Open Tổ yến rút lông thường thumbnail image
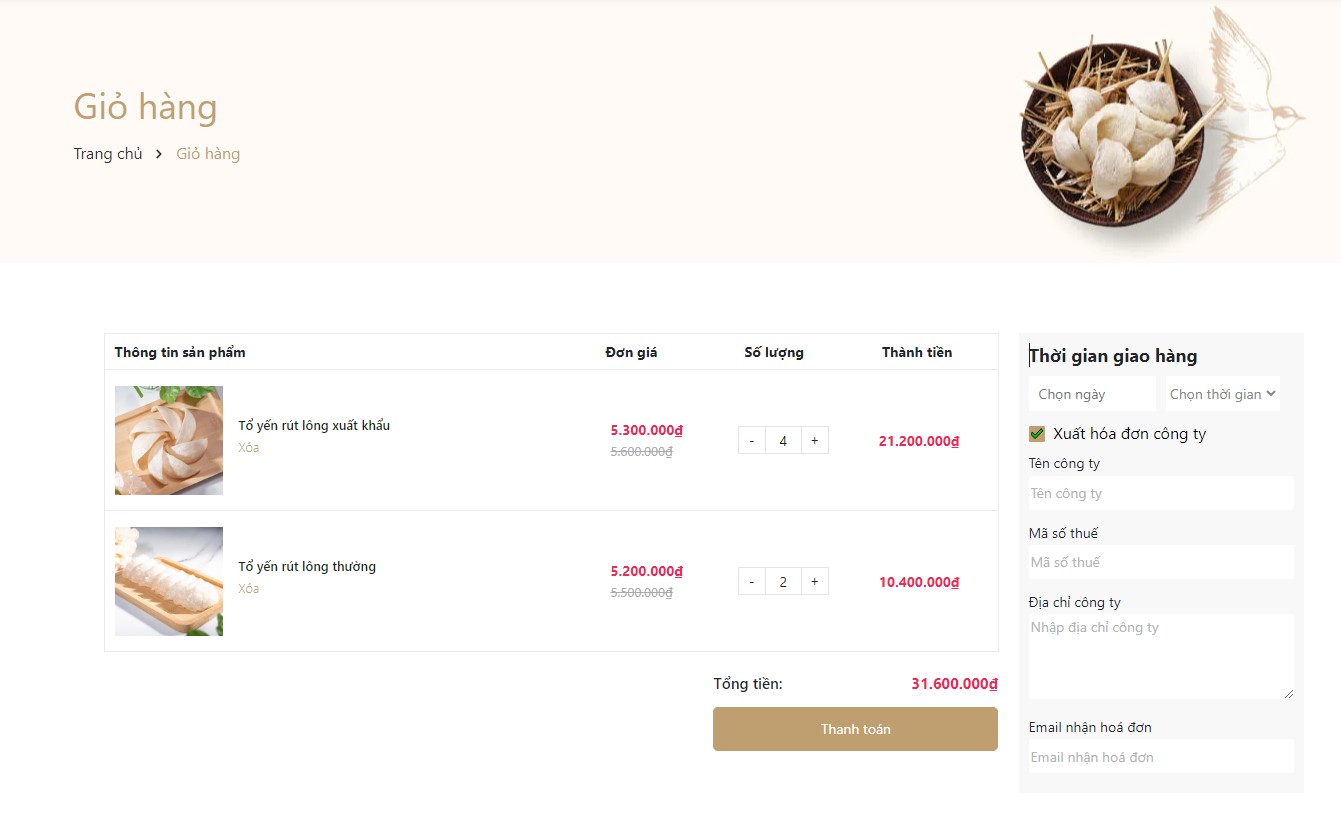The width and height of the screenshot is (1341, 839). pyautogui.click(x=169, y=581)
